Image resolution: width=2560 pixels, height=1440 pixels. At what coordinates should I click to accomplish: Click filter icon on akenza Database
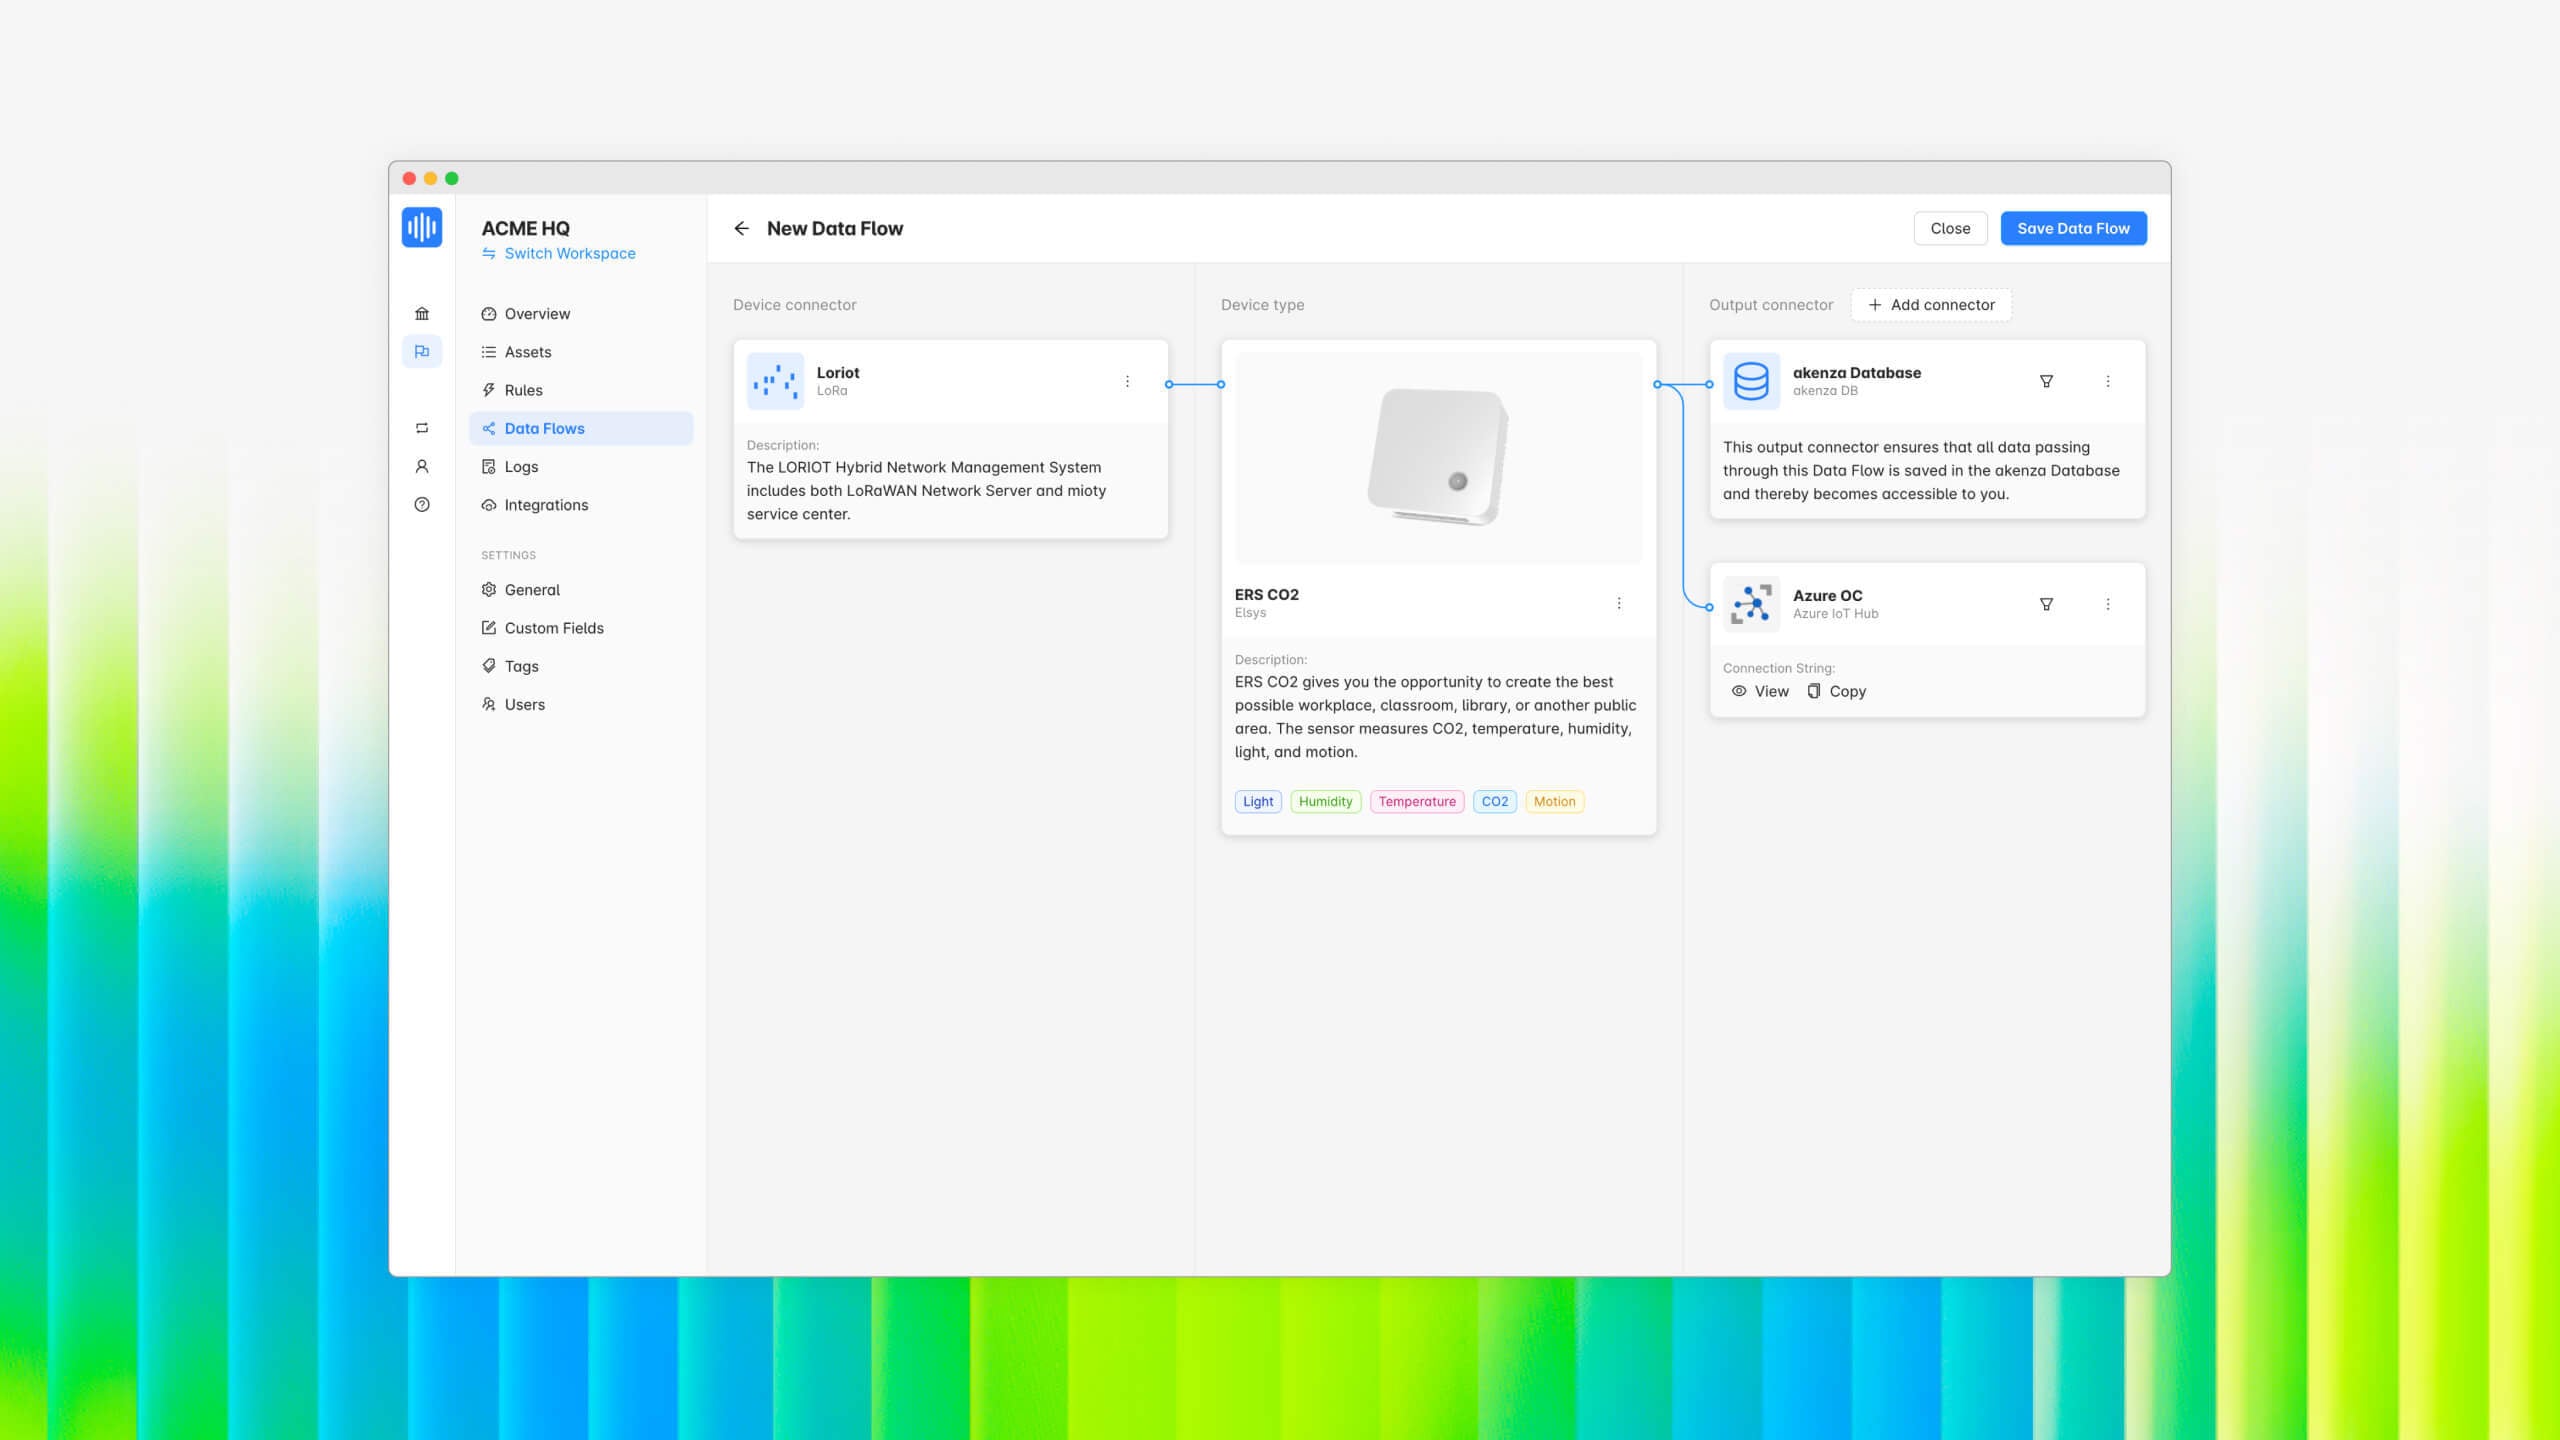(x=2046, y=381)
